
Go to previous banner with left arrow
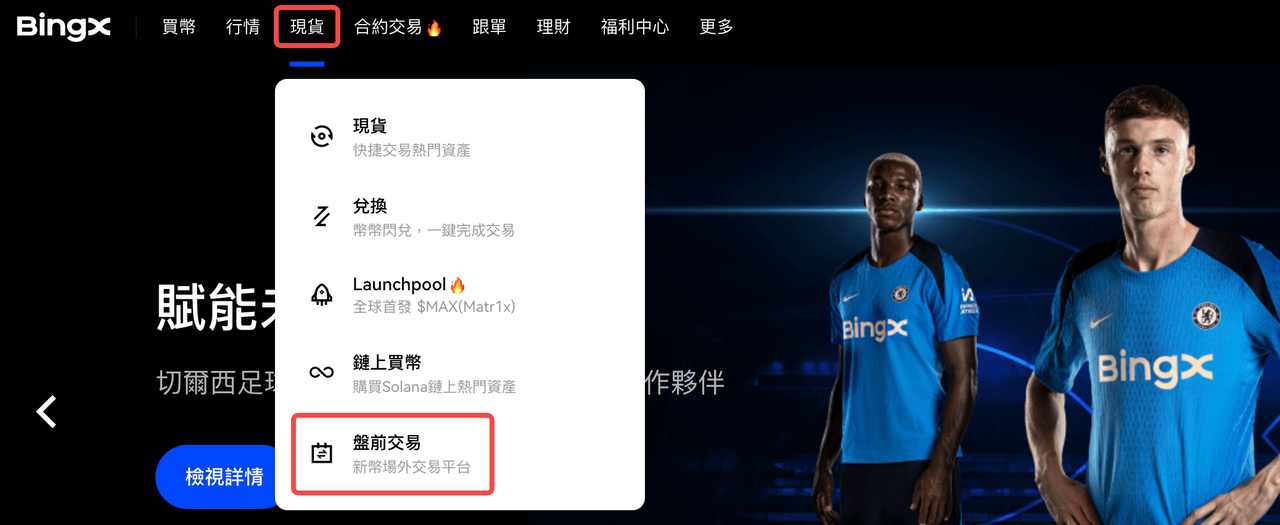(46, 411)
